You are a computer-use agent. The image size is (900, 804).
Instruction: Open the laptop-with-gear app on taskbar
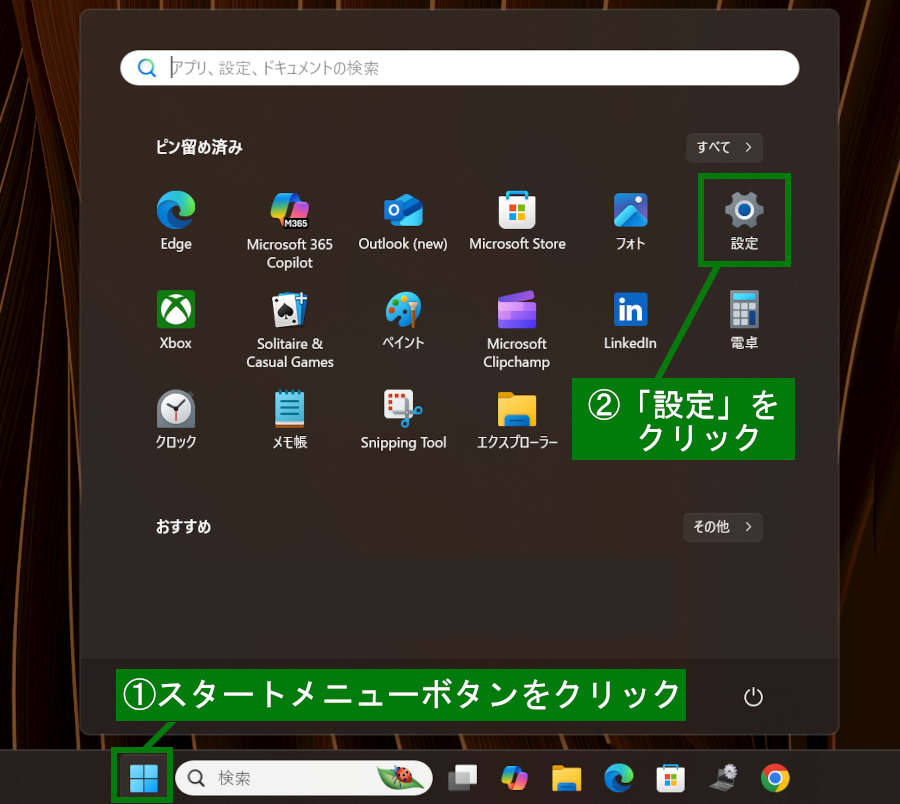click(x=723, y=778)
